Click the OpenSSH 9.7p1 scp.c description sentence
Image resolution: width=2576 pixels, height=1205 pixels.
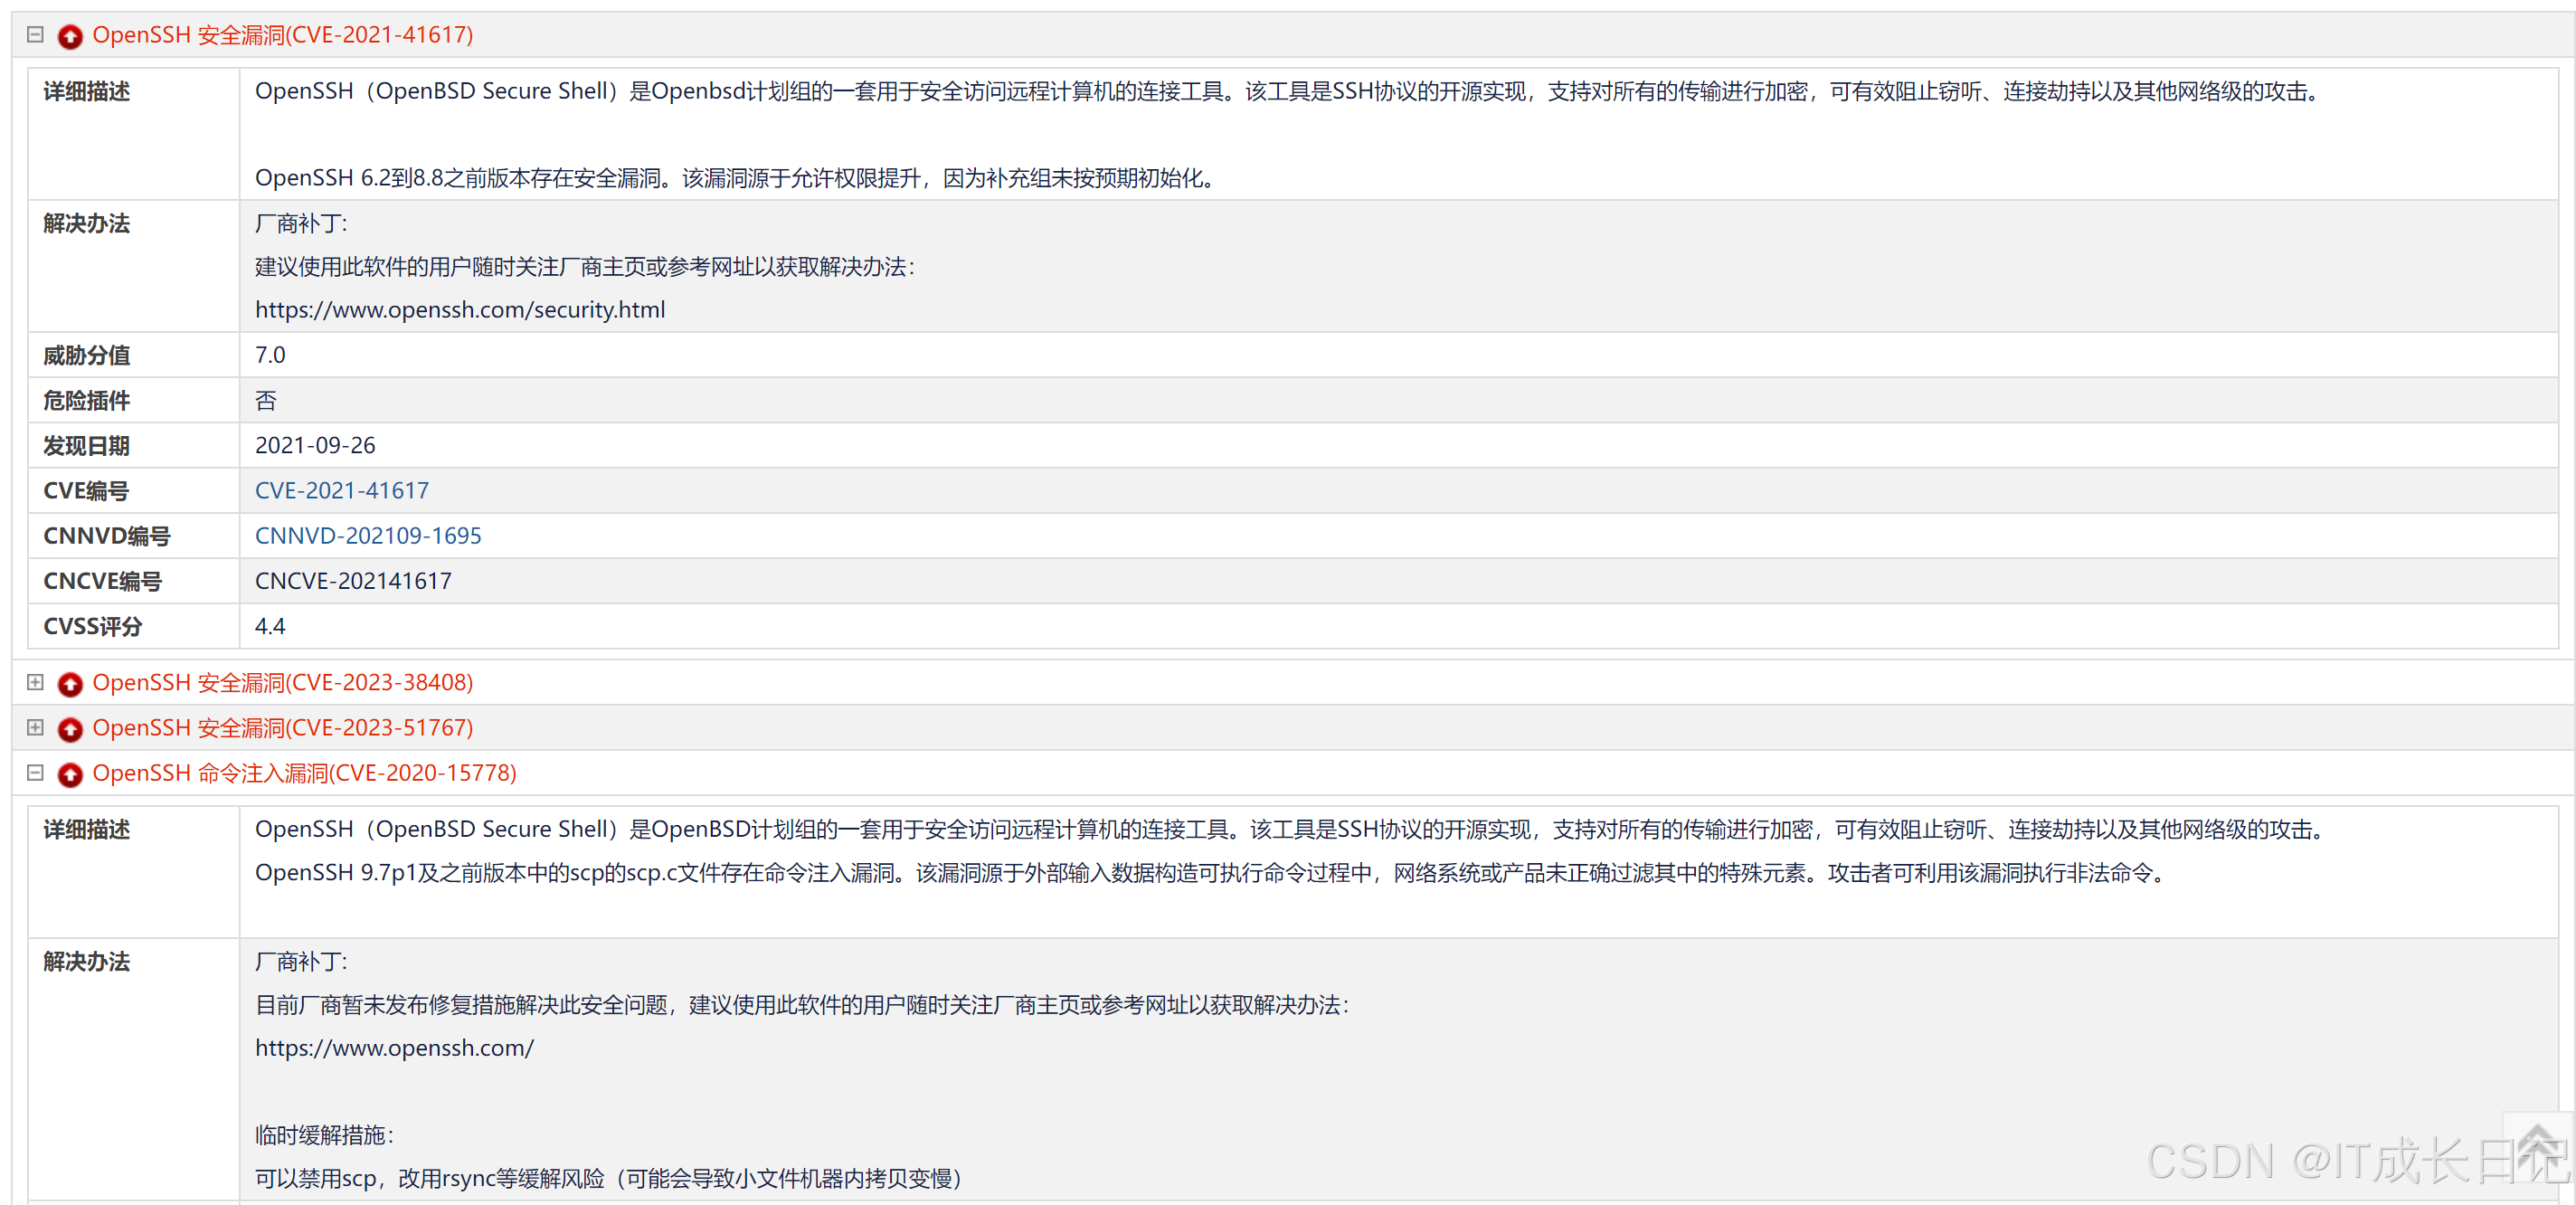point(1213,872)
